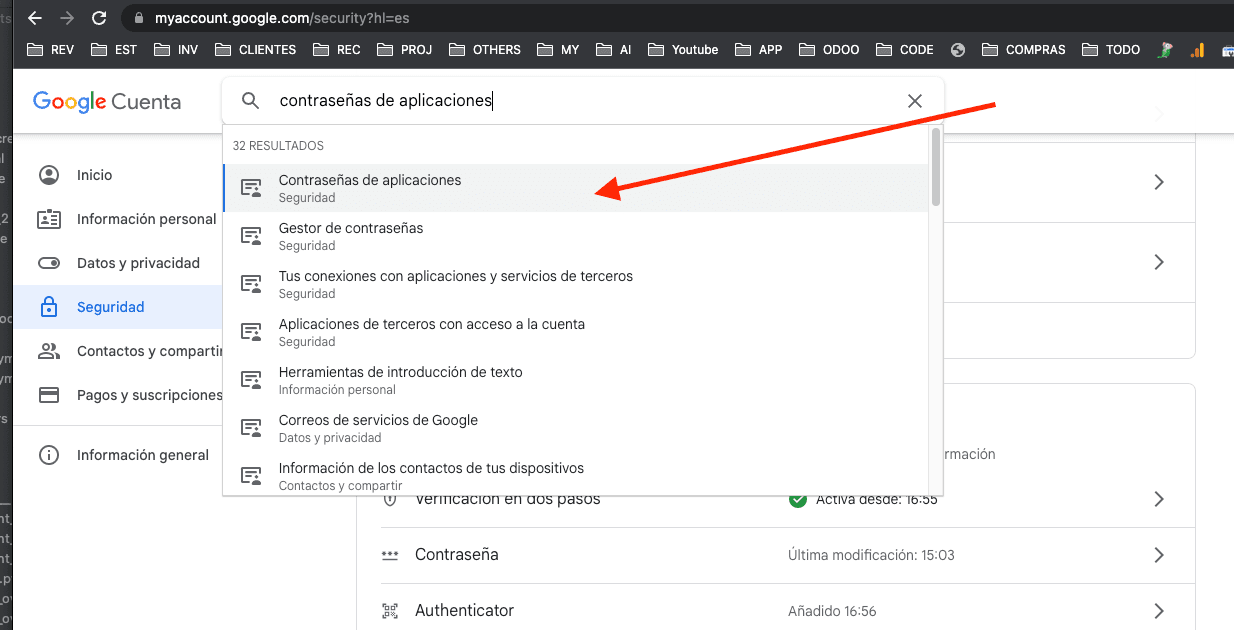Expand the Contraseña row chevron

click(1159, 555)
